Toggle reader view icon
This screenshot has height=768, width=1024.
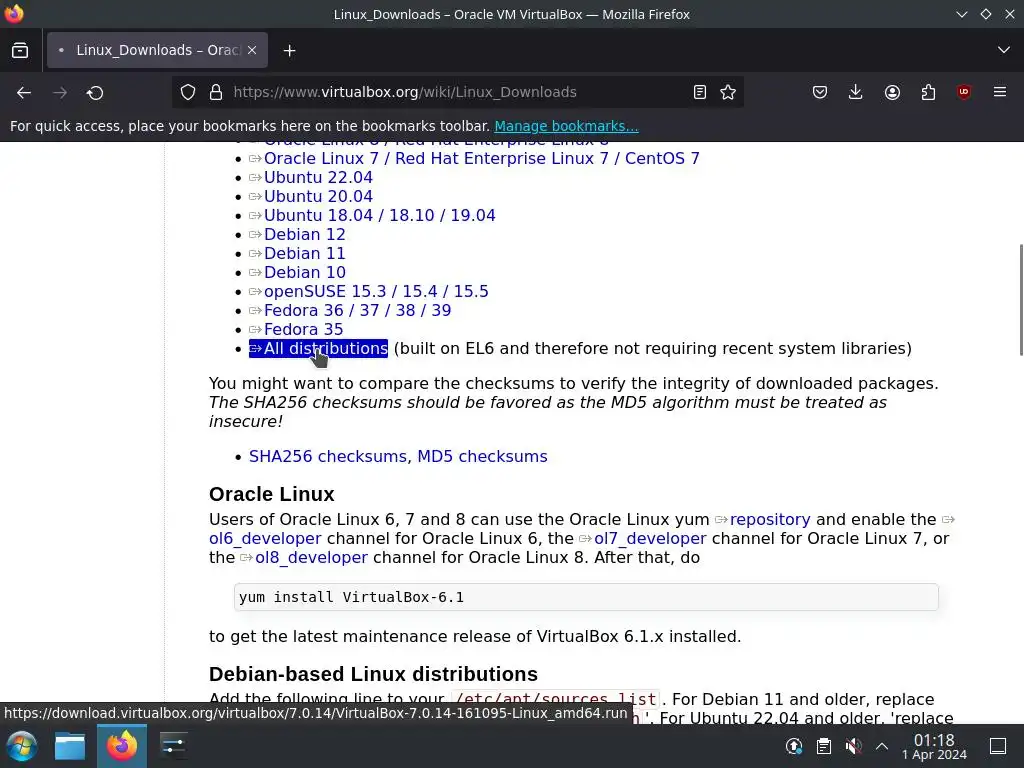(x=699, y=92)
